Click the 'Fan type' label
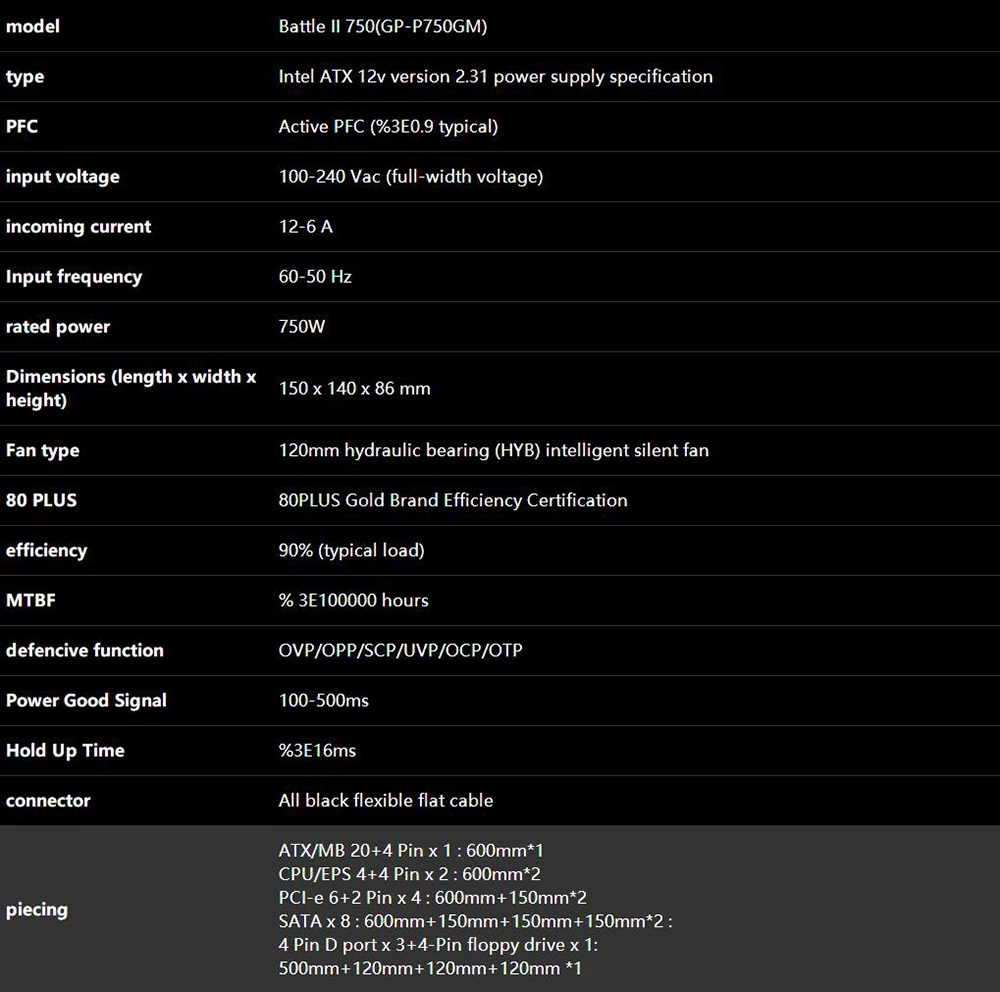Viewport: 1000px width, 992px height. (42, 450)
